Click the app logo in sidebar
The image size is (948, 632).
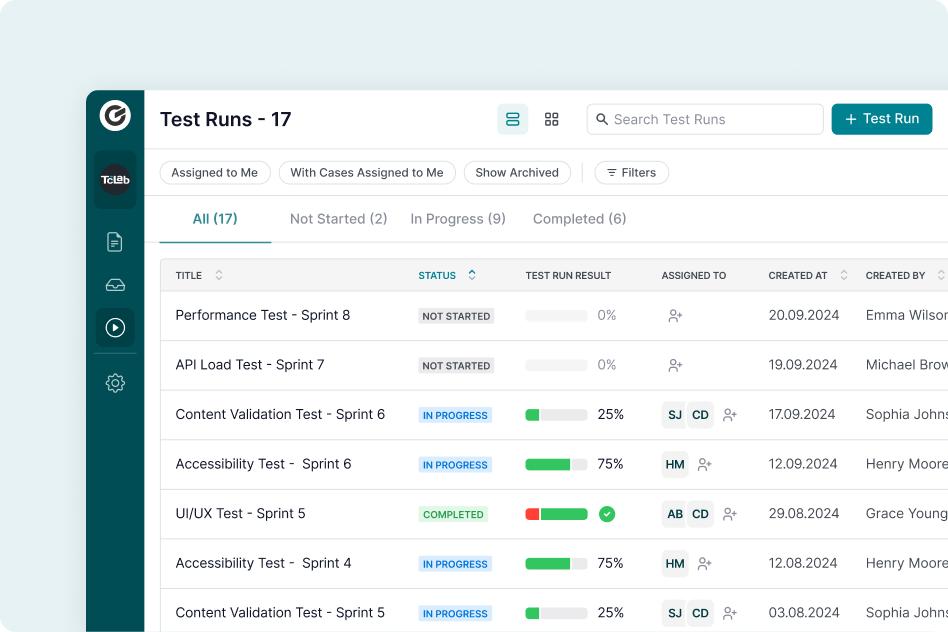(x=115, y=116)
